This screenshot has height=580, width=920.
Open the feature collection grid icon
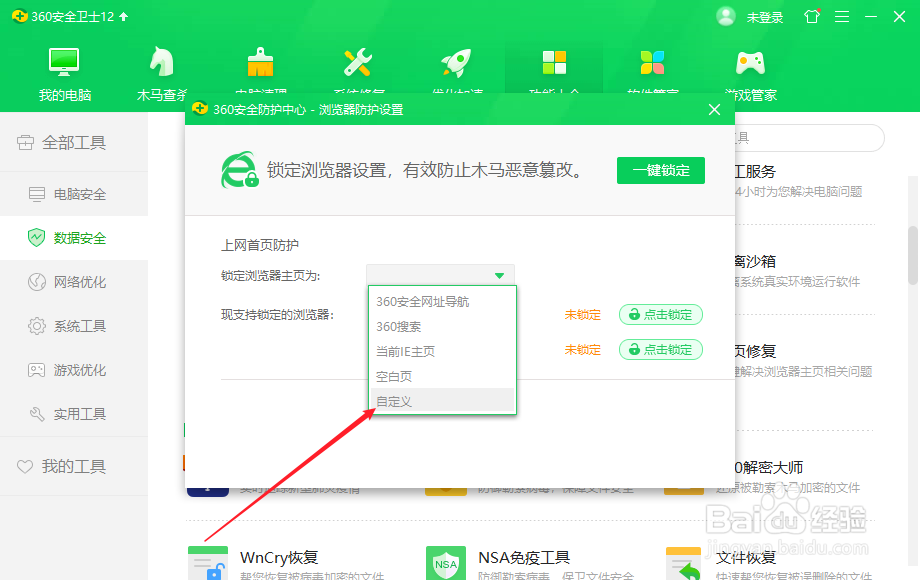(x=554, y=63)
